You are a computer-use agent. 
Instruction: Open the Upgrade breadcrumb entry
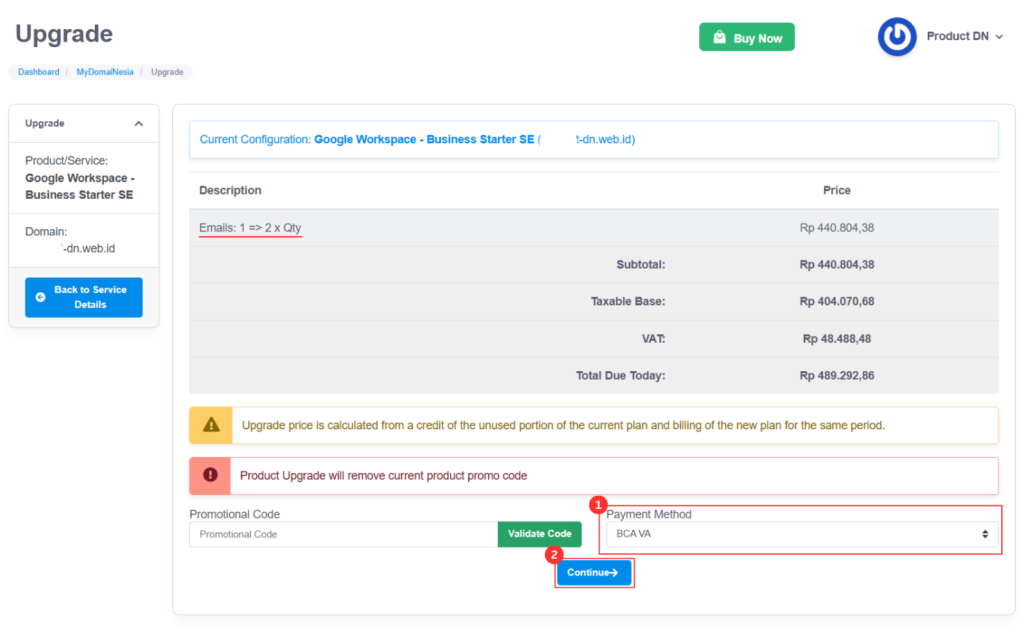pyautogui.click(x=167, y=71)
